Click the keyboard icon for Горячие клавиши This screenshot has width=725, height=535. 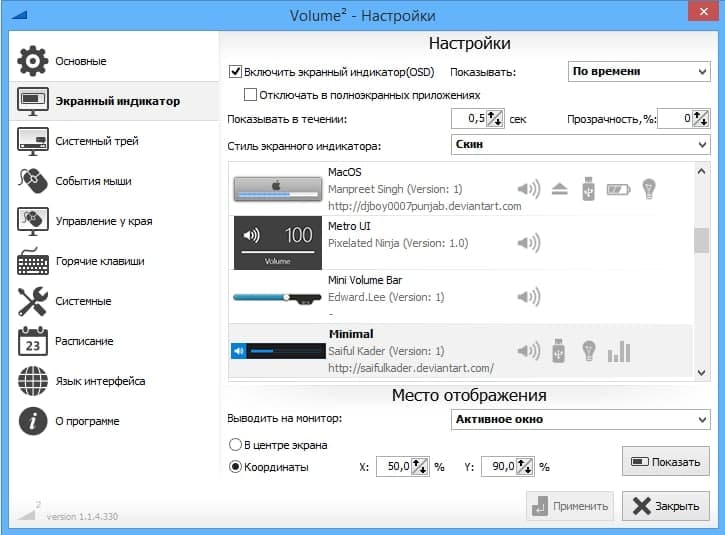32,261
